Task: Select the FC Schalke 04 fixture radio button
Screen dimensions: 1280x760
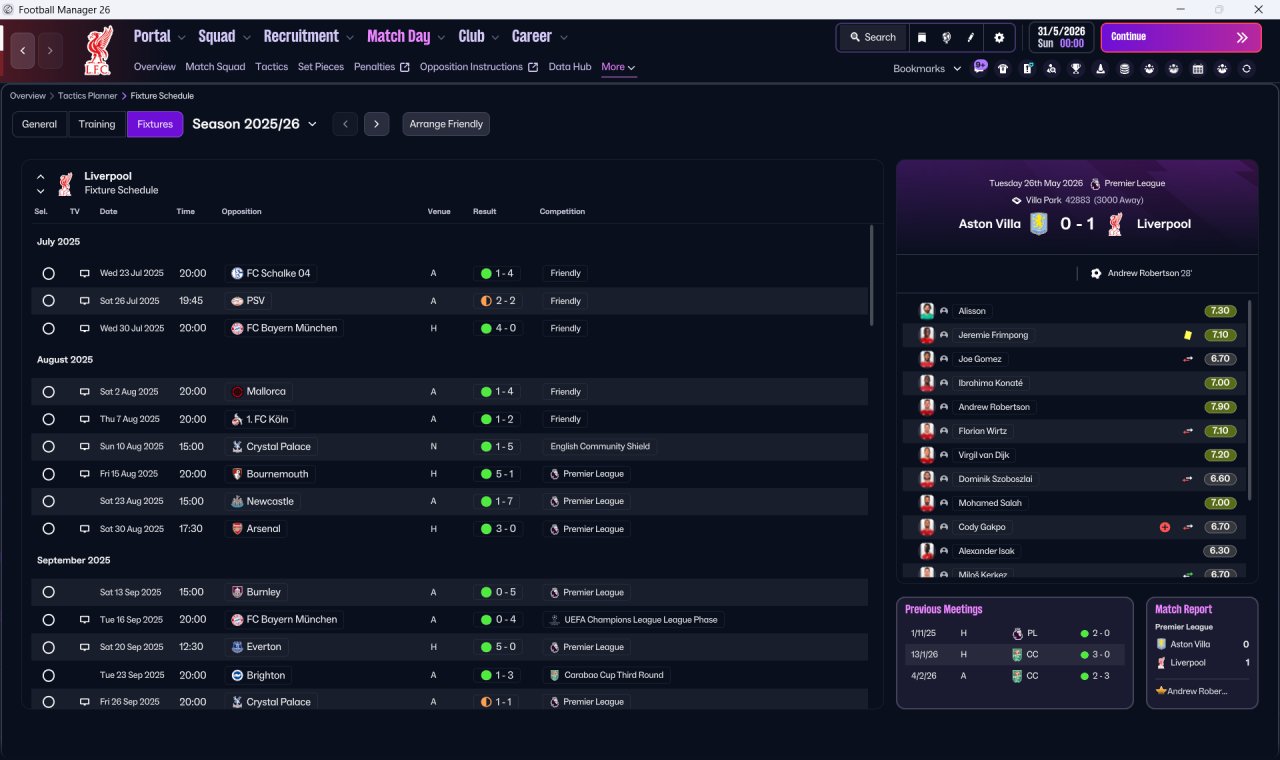Action: pyautogui.click(x=48, y=273)
